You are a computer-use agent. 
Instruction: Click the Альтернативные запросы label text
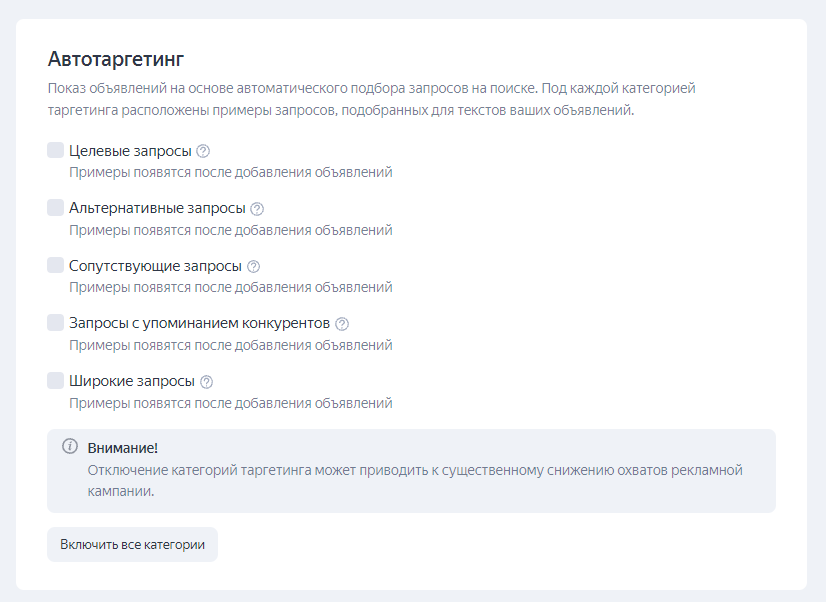point(157,209)
